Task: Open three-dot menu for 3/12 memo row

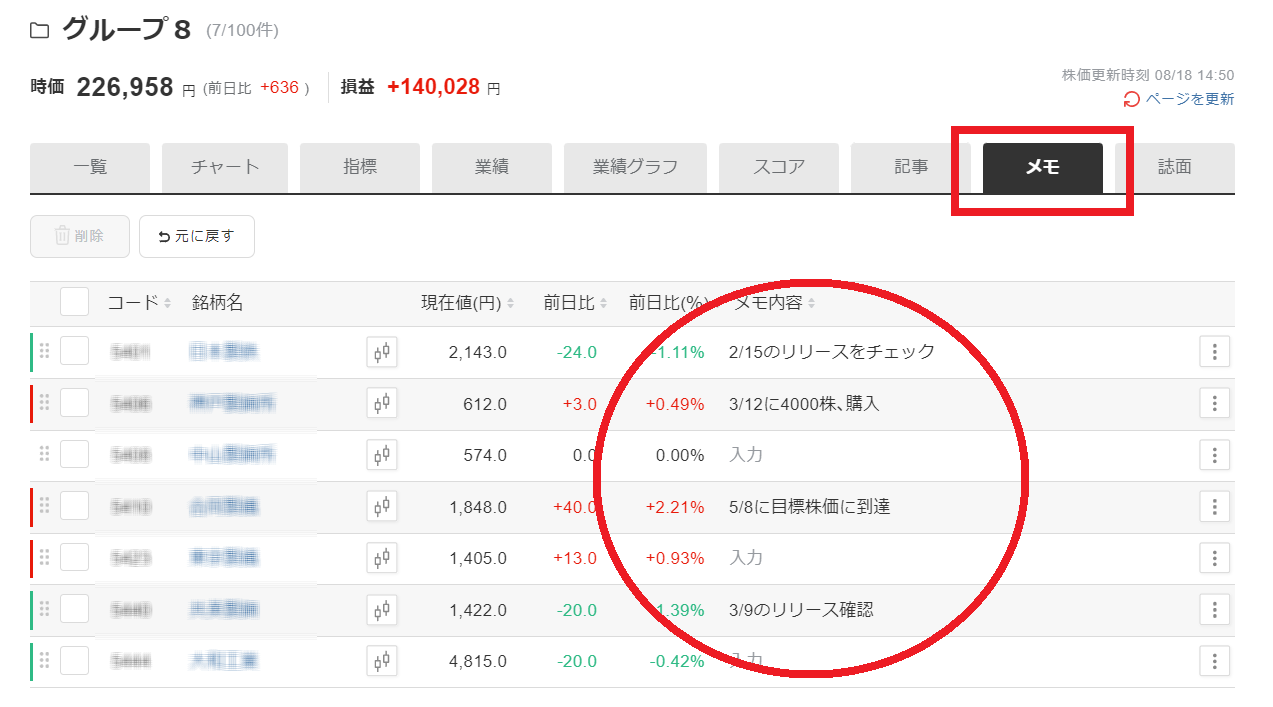Action: (x=1214, y=404)
